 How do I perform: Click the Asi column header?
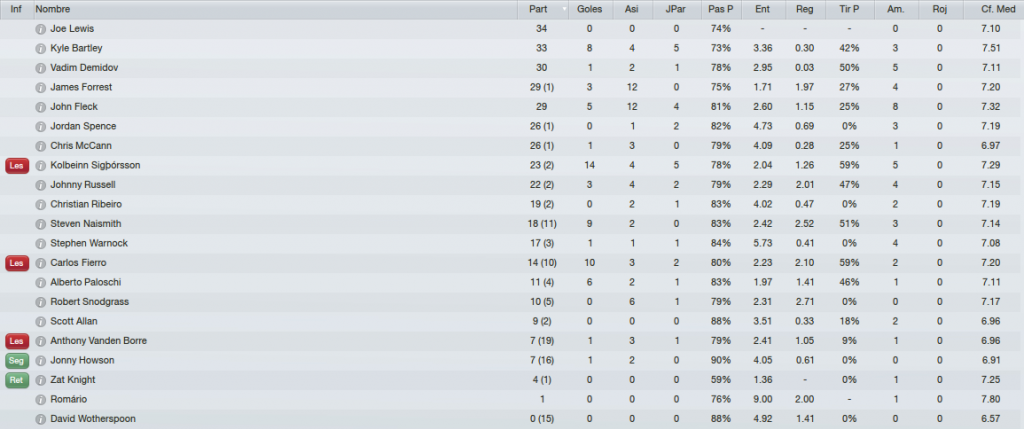click(632, 10)
